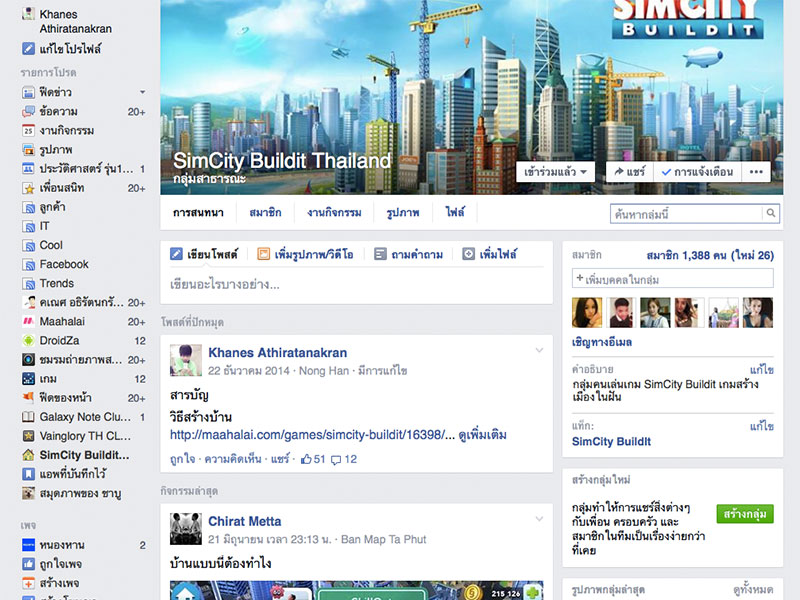Click the invite by email link

602,342
